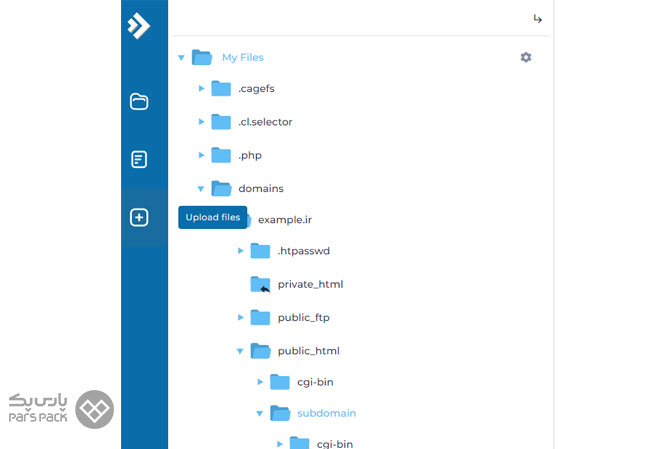Click the public_html open-folder icon
Viewport: 648px width, 449px height.
click(261, 351)
